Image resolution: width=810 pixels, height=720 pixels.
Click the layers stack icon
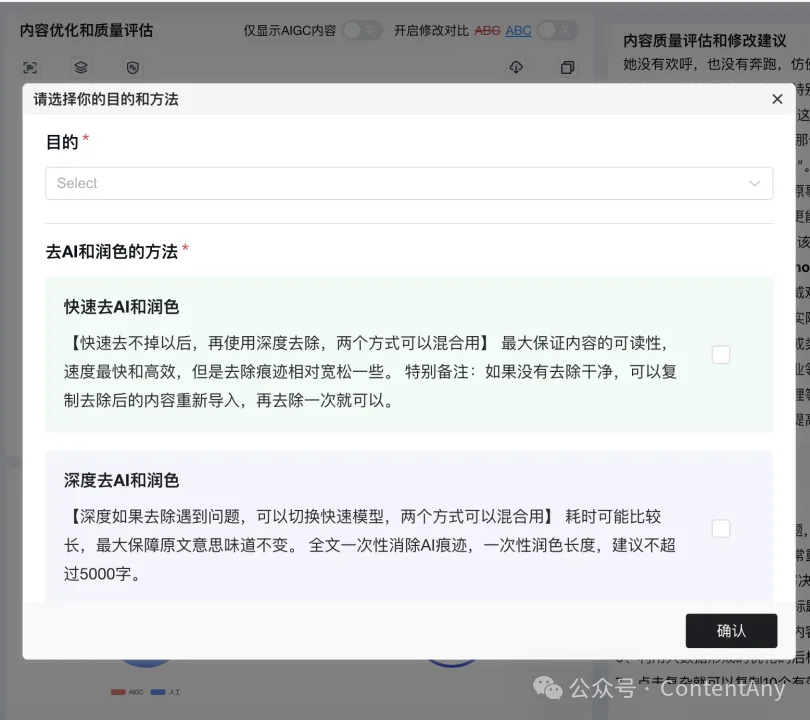pyautogui.click(x=81, y=68)
